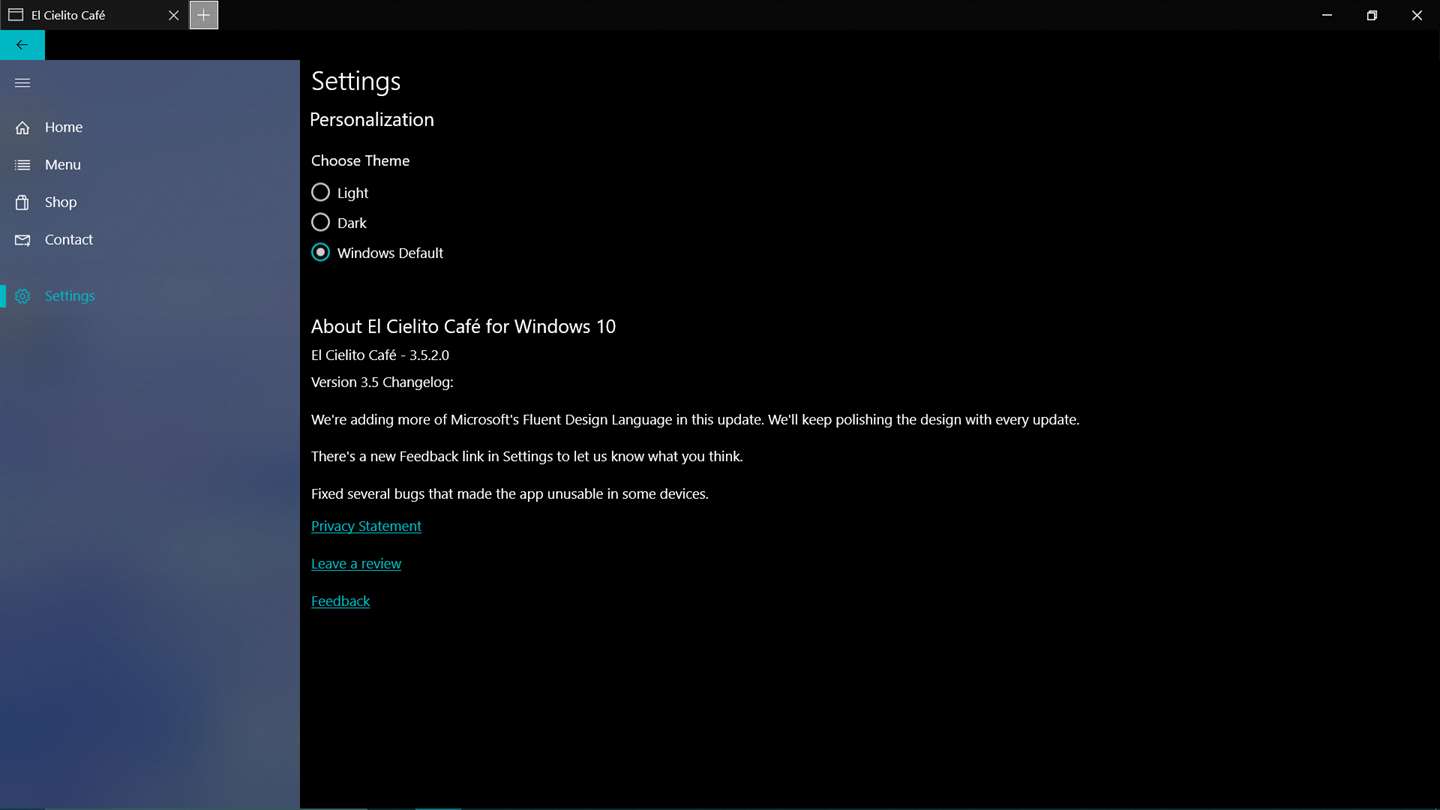Restore down the application window

point(1372,15)
